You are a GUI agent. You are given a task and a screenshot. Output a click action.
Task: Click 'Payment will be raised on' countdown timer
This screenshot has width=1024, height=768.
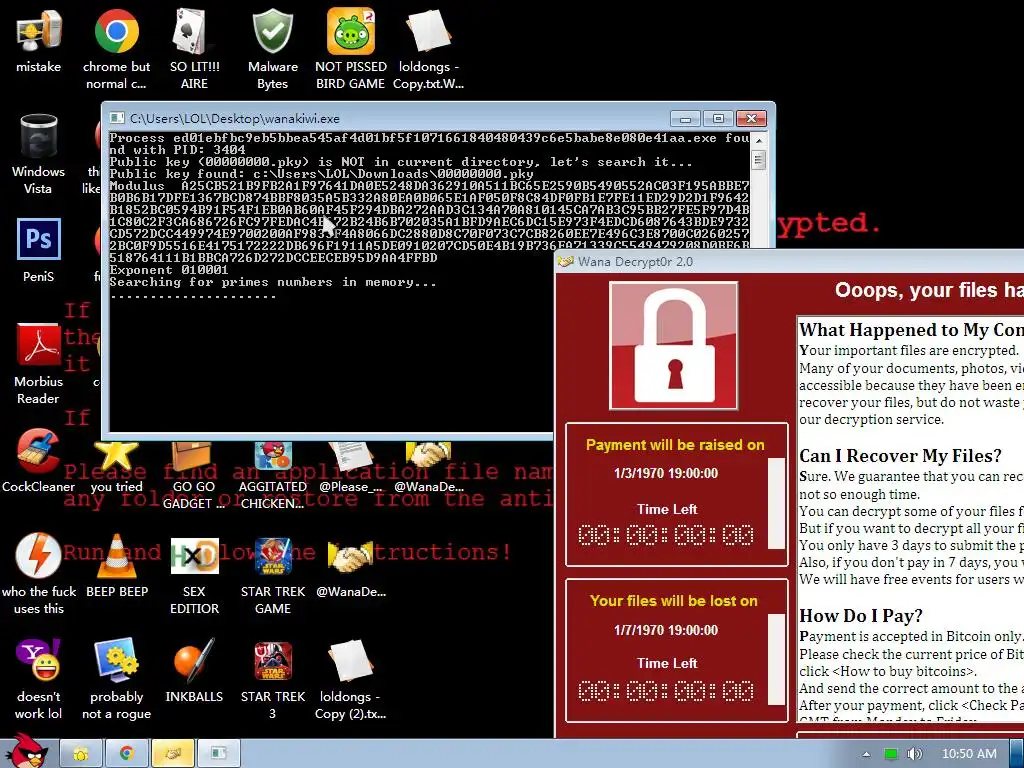pos(666,536)
